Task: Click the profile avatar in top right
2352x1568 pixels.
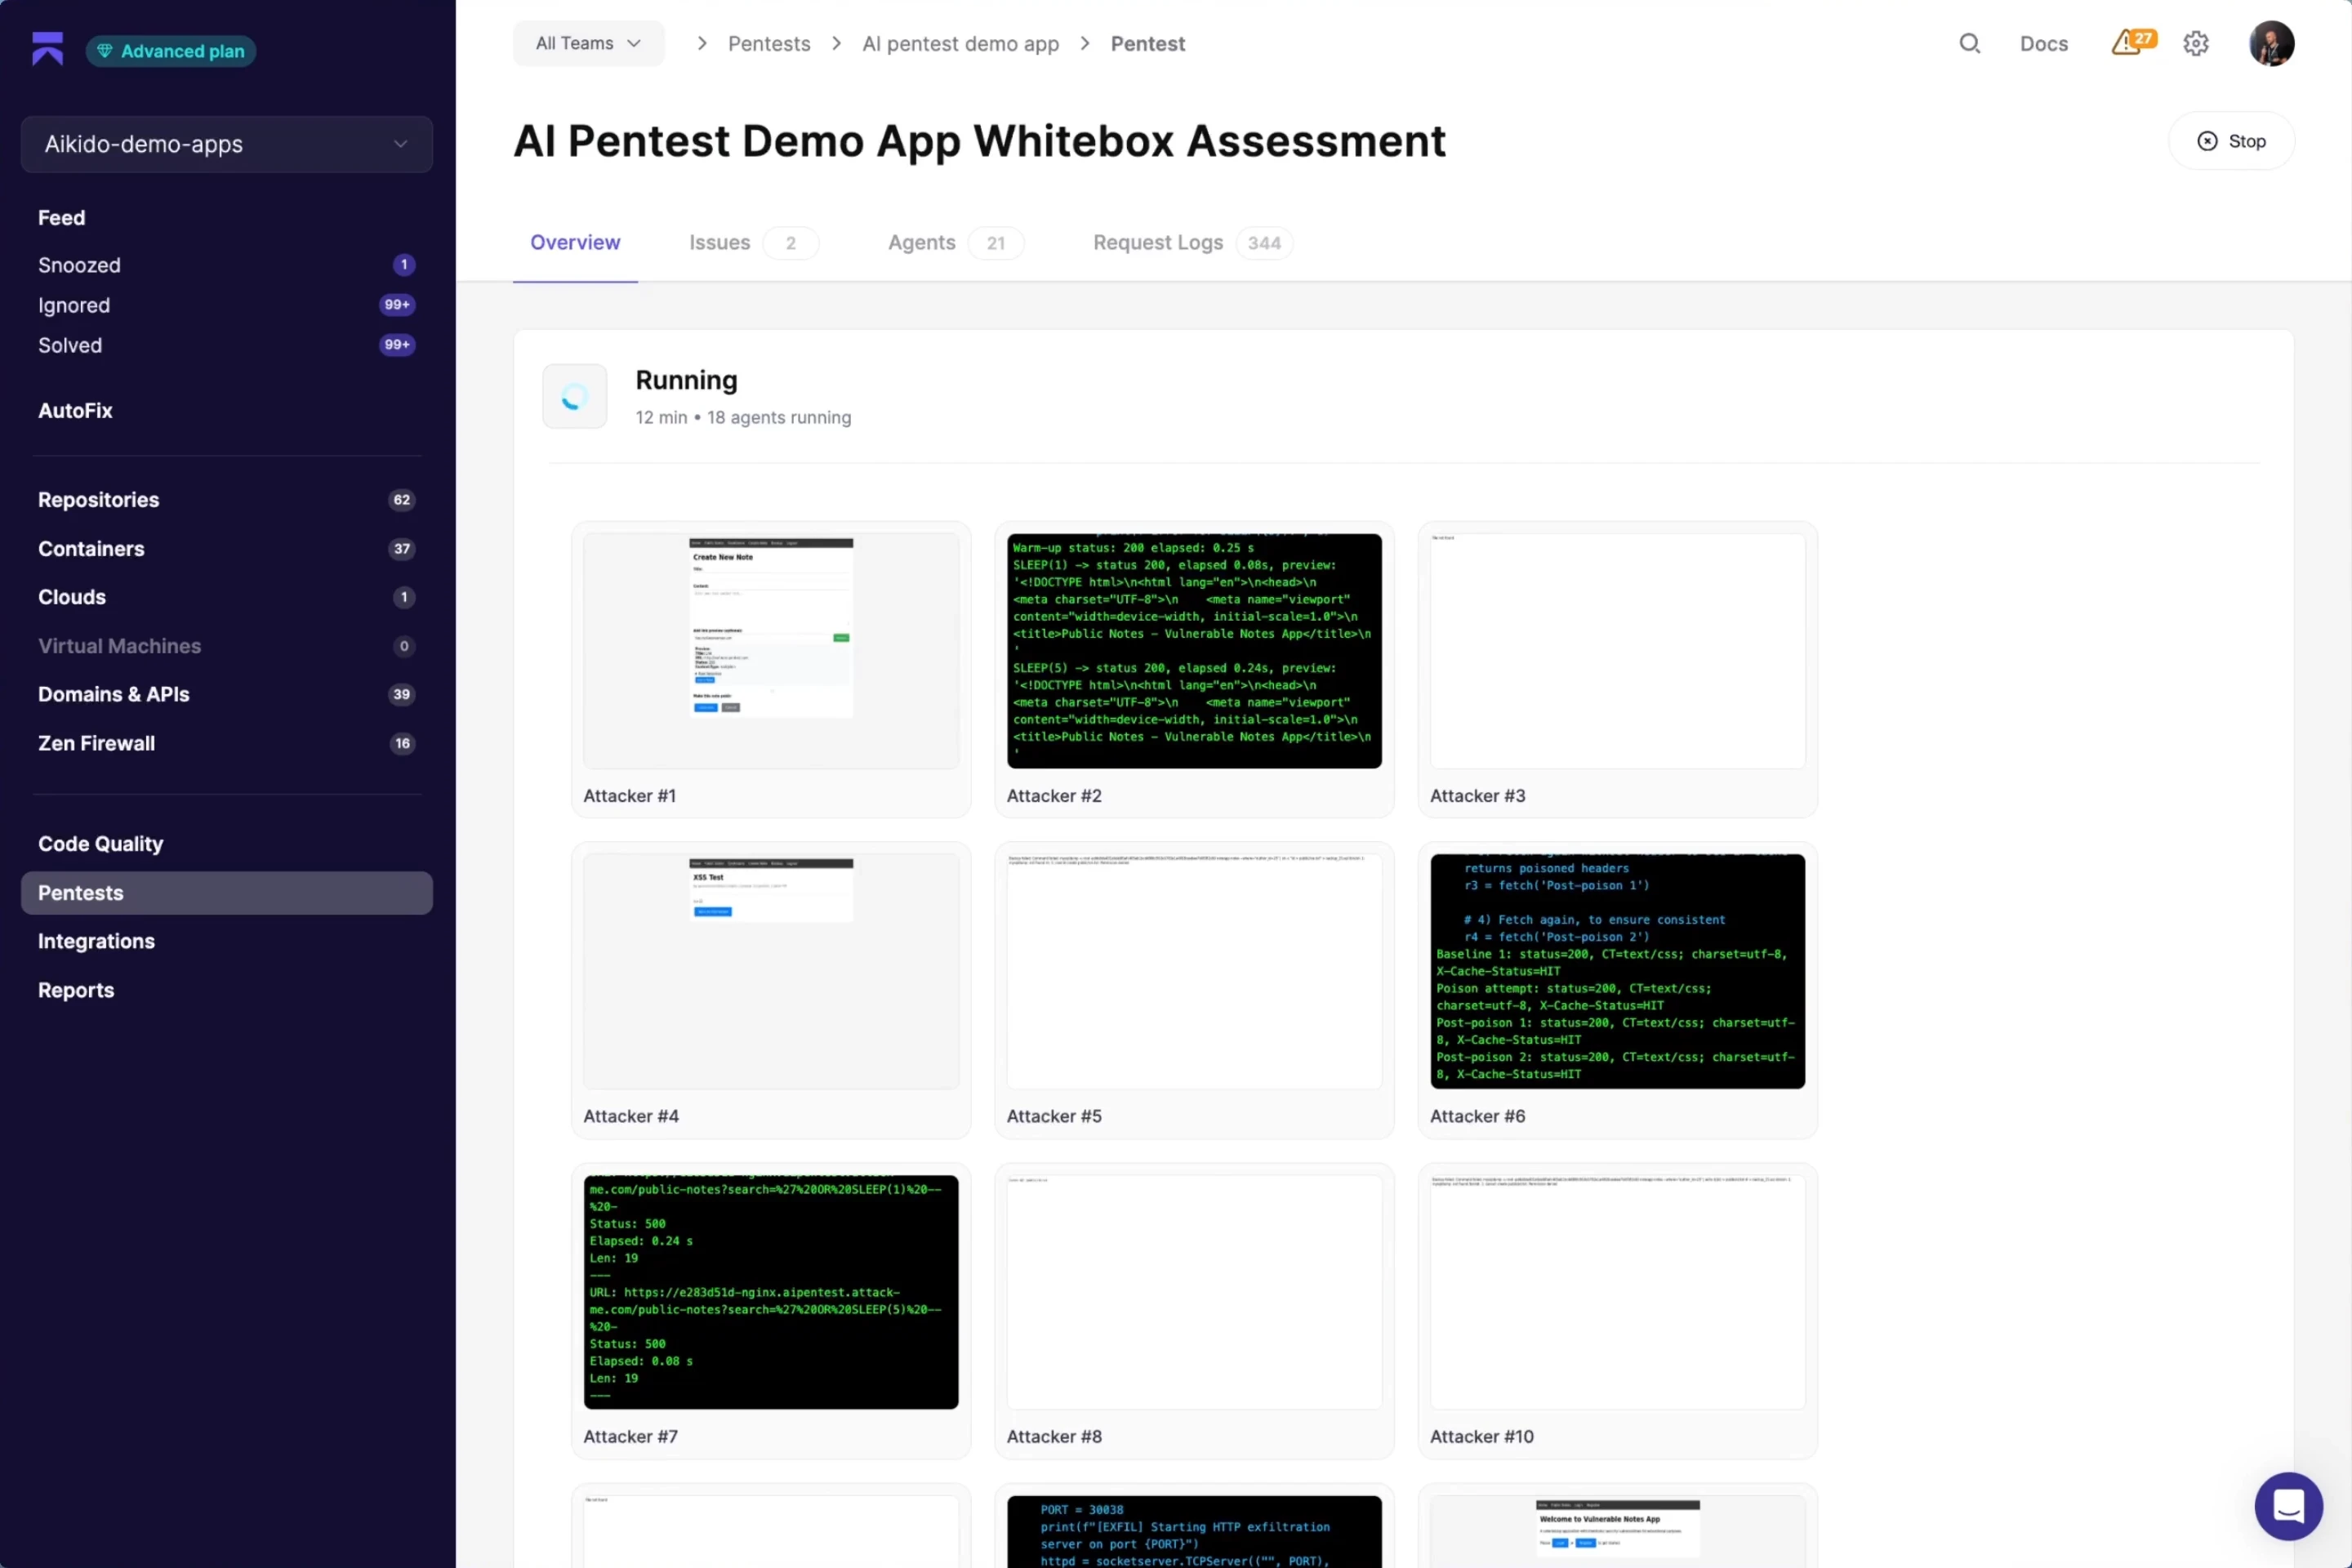Action: point(2271,43)
